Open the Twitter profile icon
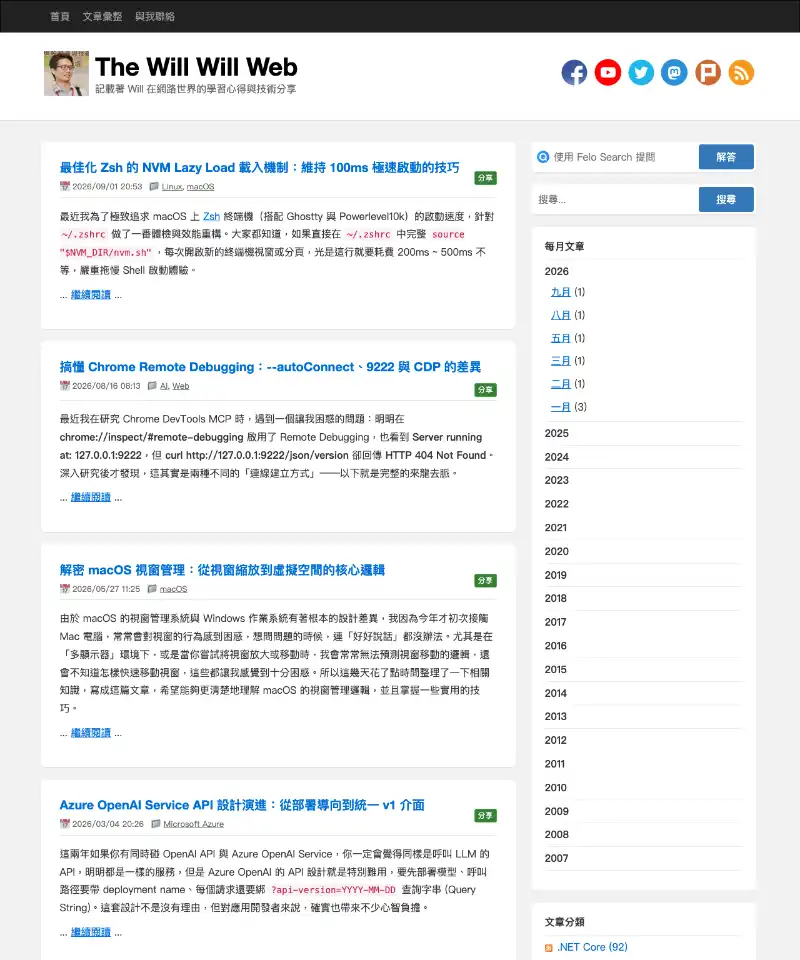This screenshot has width=800, height=960. tap(641, 72)
